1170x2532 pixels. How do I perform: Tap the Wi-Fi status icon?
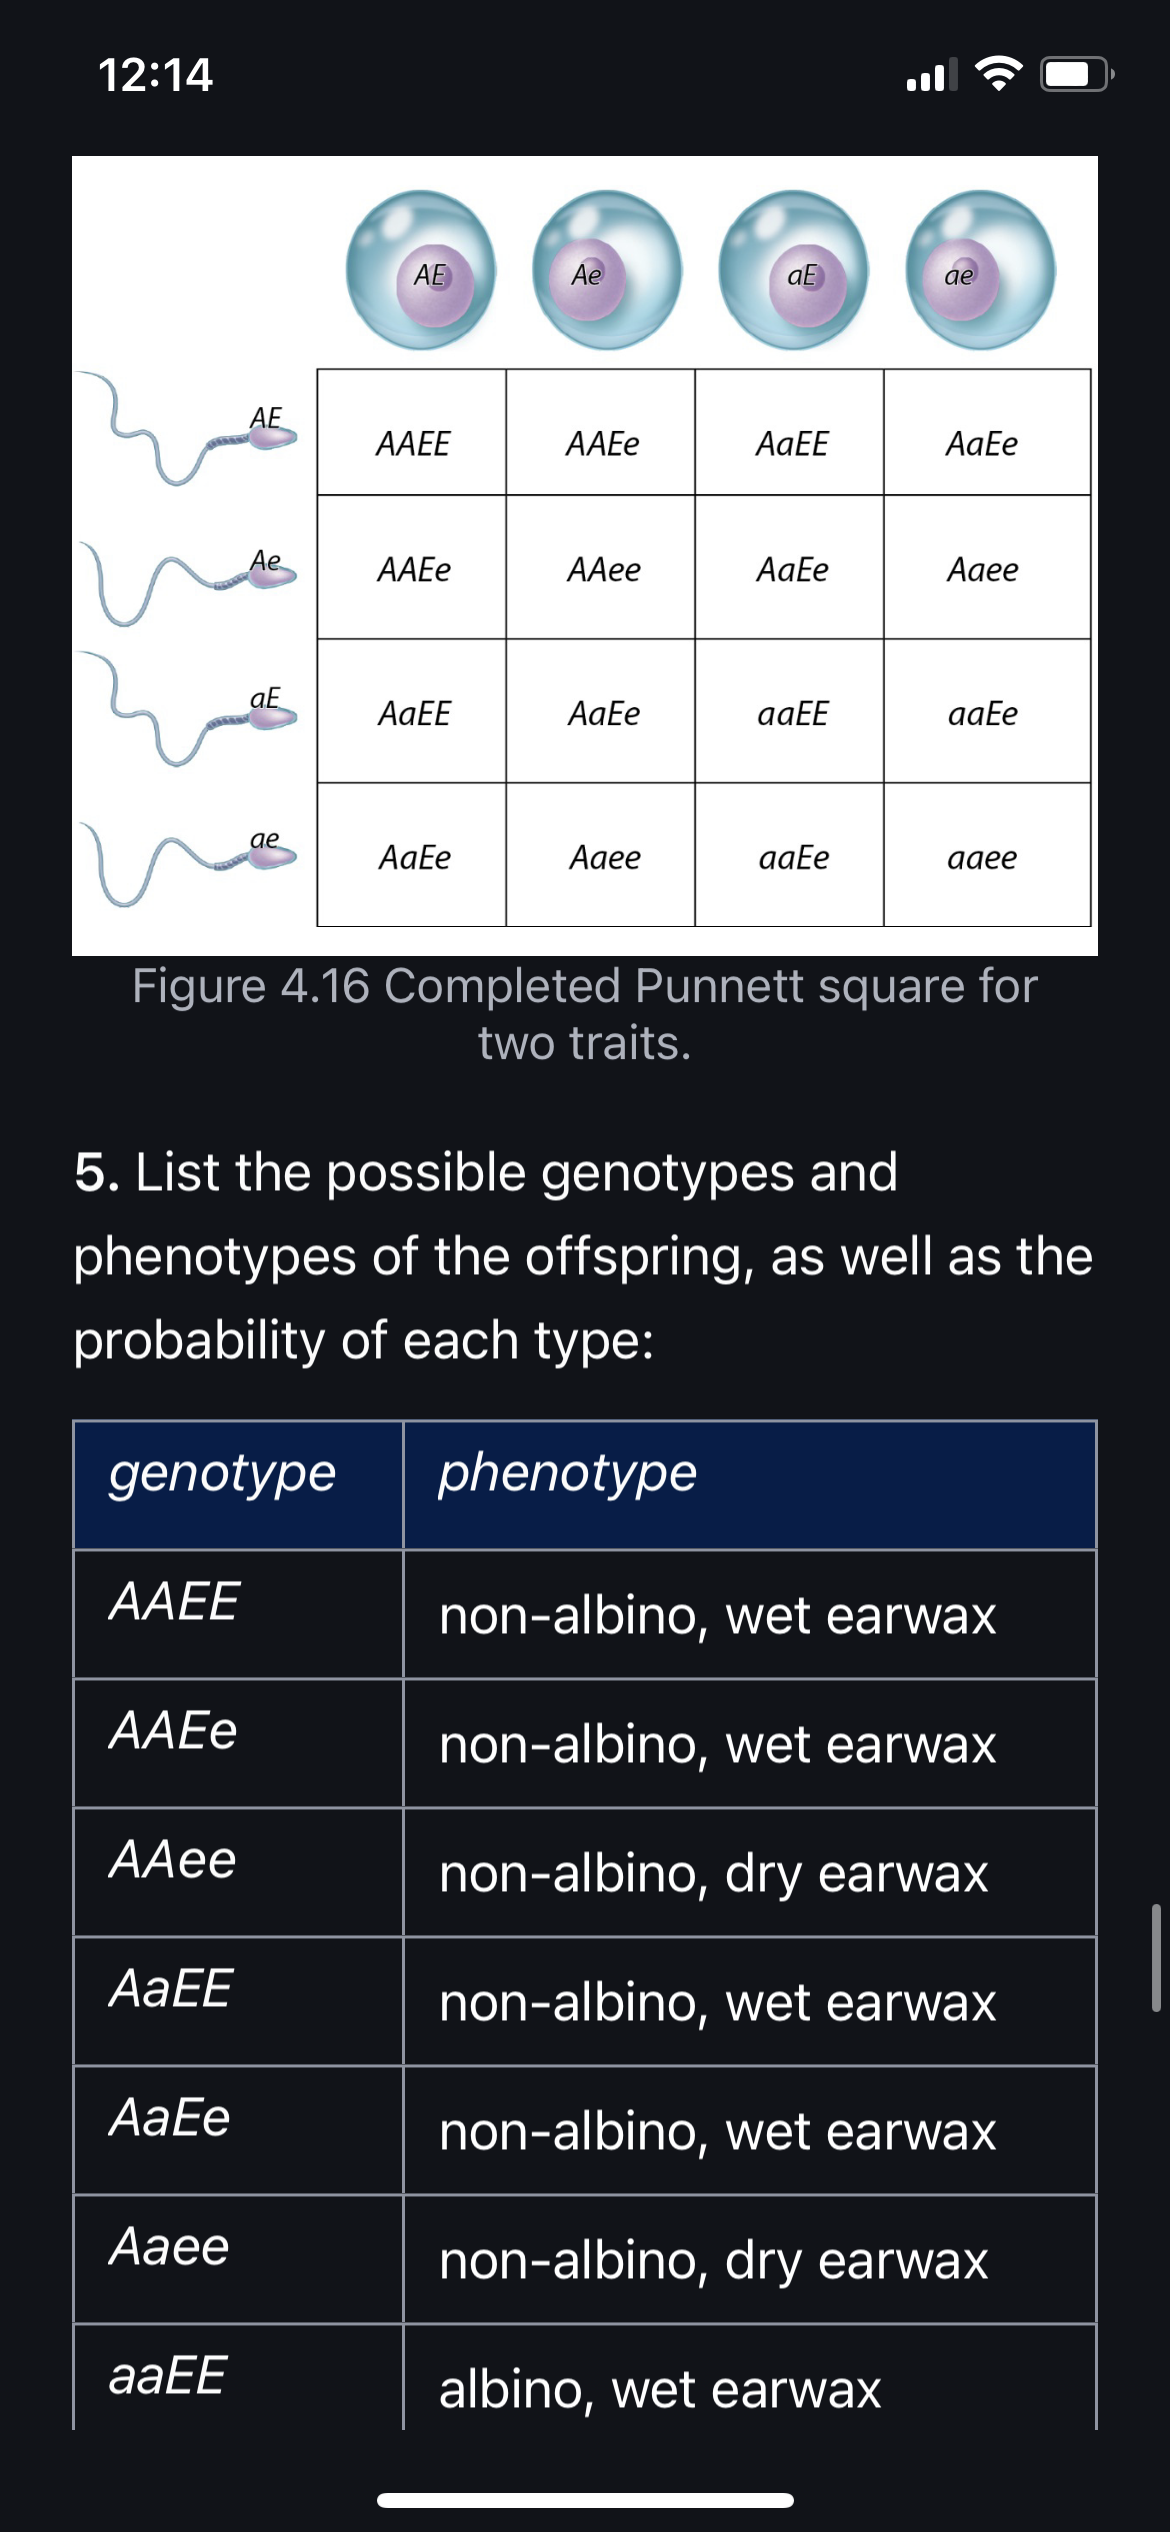[998, 74]
